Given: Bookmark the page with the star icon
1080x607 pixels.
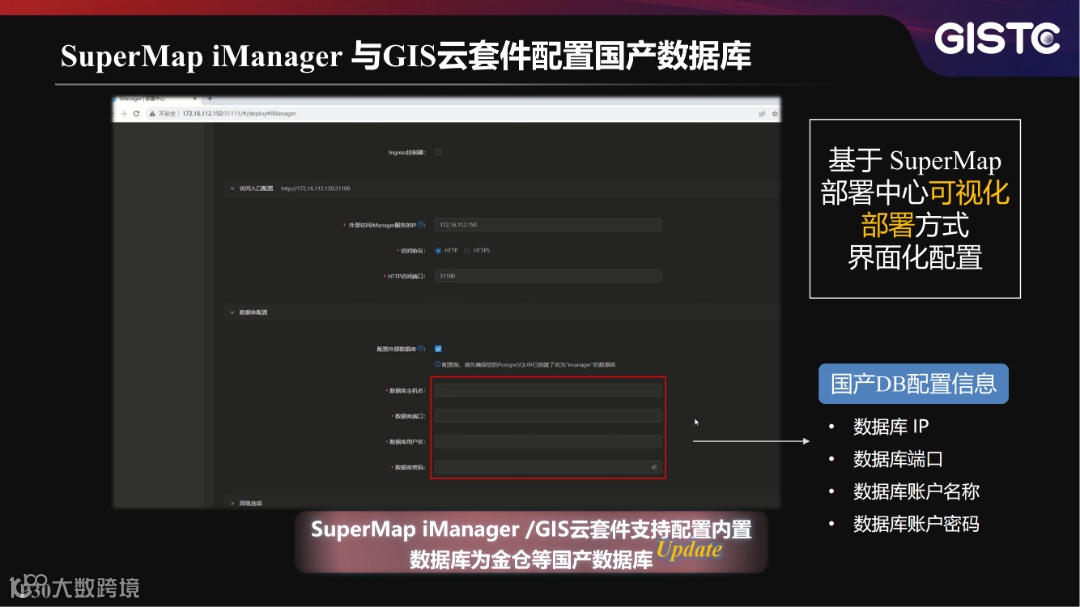Looking at the screenshot, I should click(775, 114).
